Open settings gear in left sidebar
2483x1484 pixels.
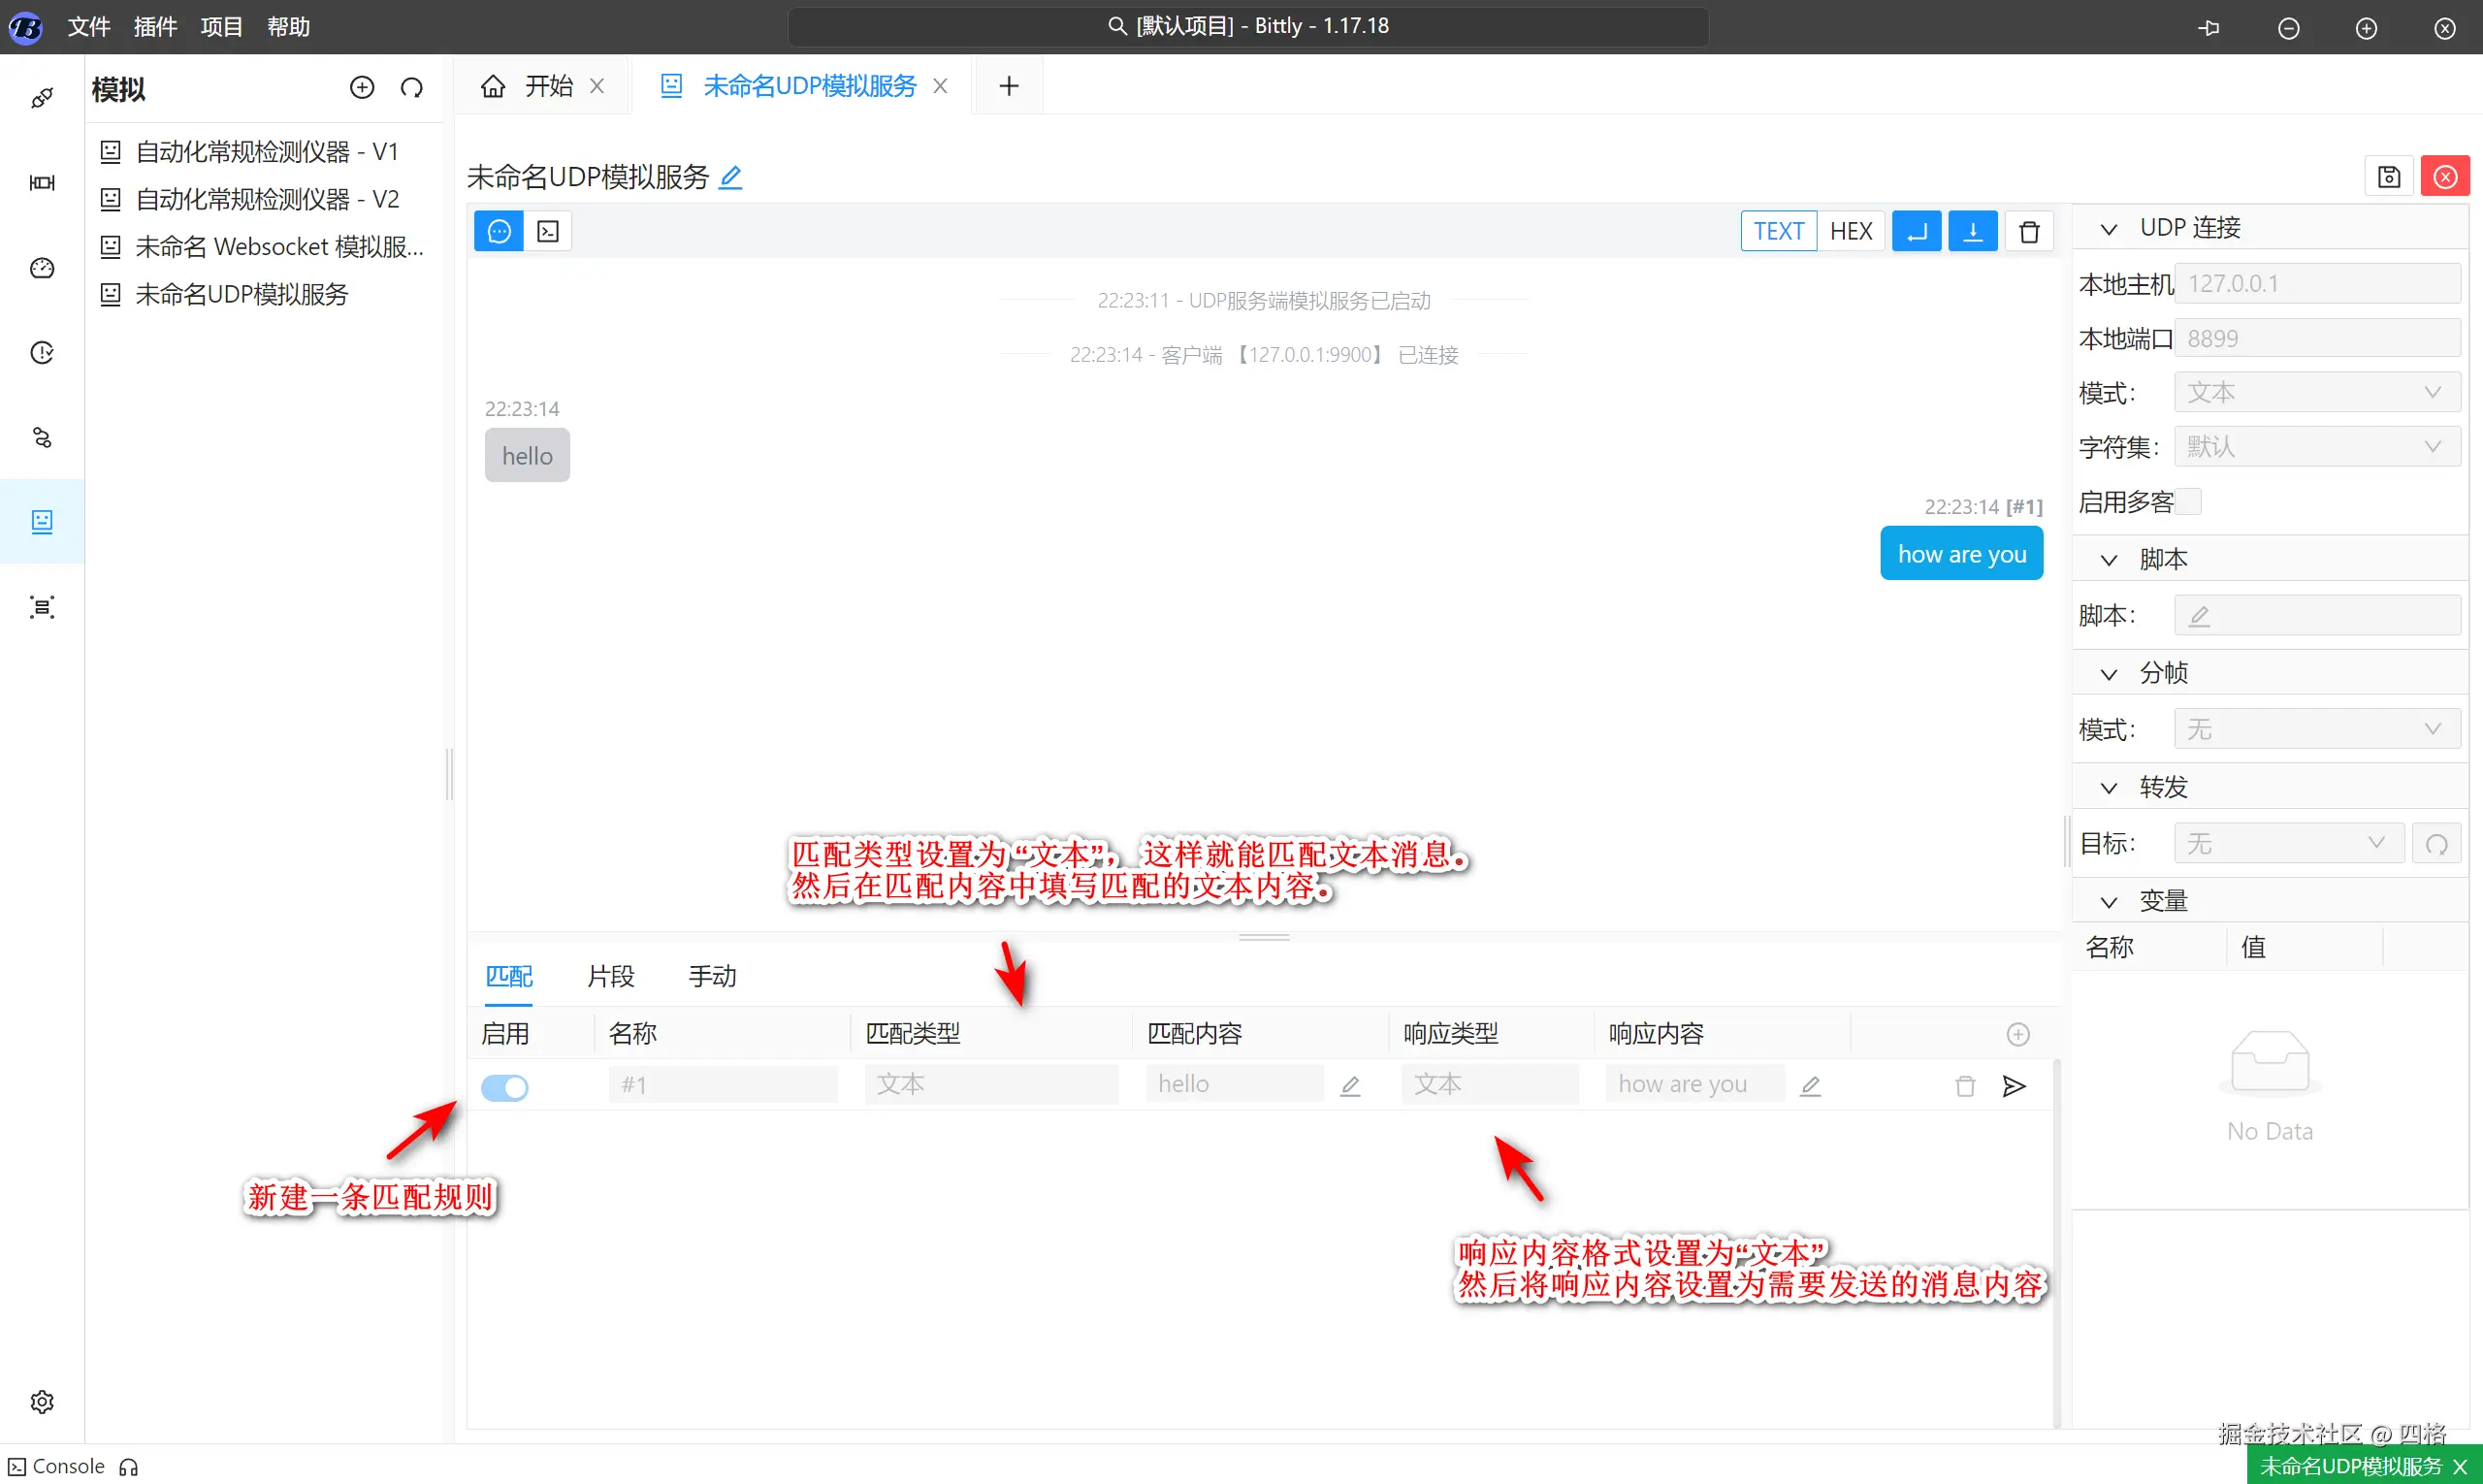(x=42, y=1401)
